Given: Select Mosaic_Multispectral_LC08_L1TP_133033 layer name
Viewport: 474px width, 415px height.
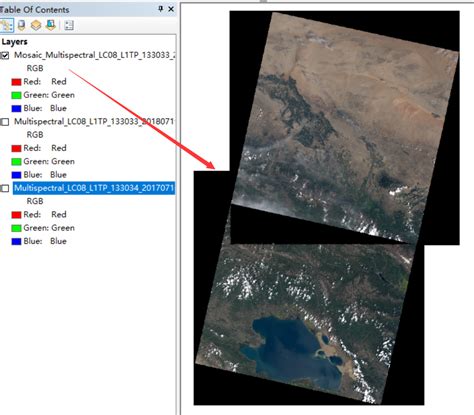Looking at the screenshot, I should tap(94, 55).
